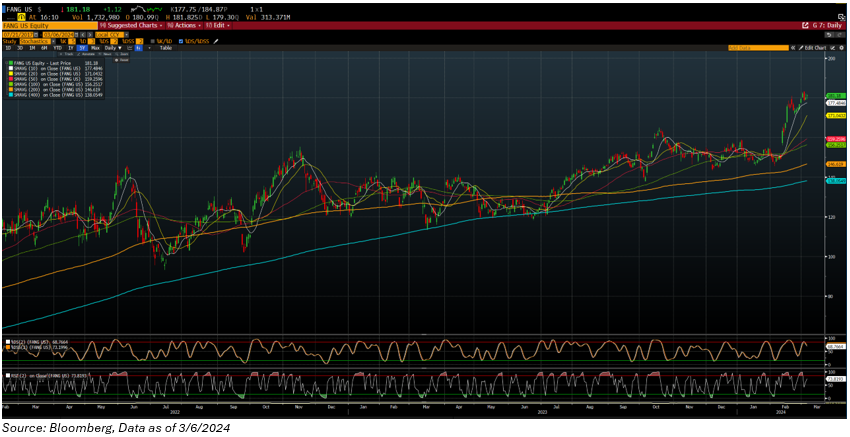Switch to the Table view
This screenshot has height=437, width=850.
(166, 47)
